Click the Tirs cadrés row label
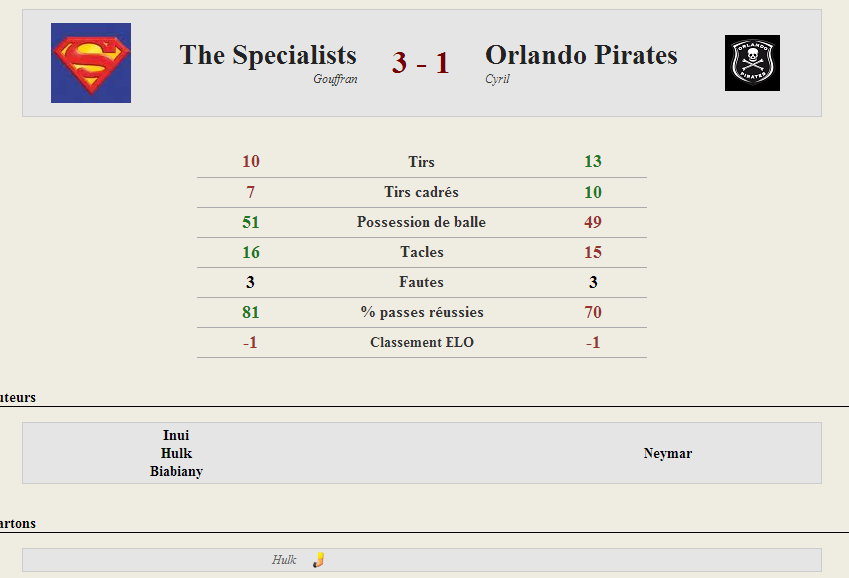Screen dimensions: 849x578 (x=421, y=192)
